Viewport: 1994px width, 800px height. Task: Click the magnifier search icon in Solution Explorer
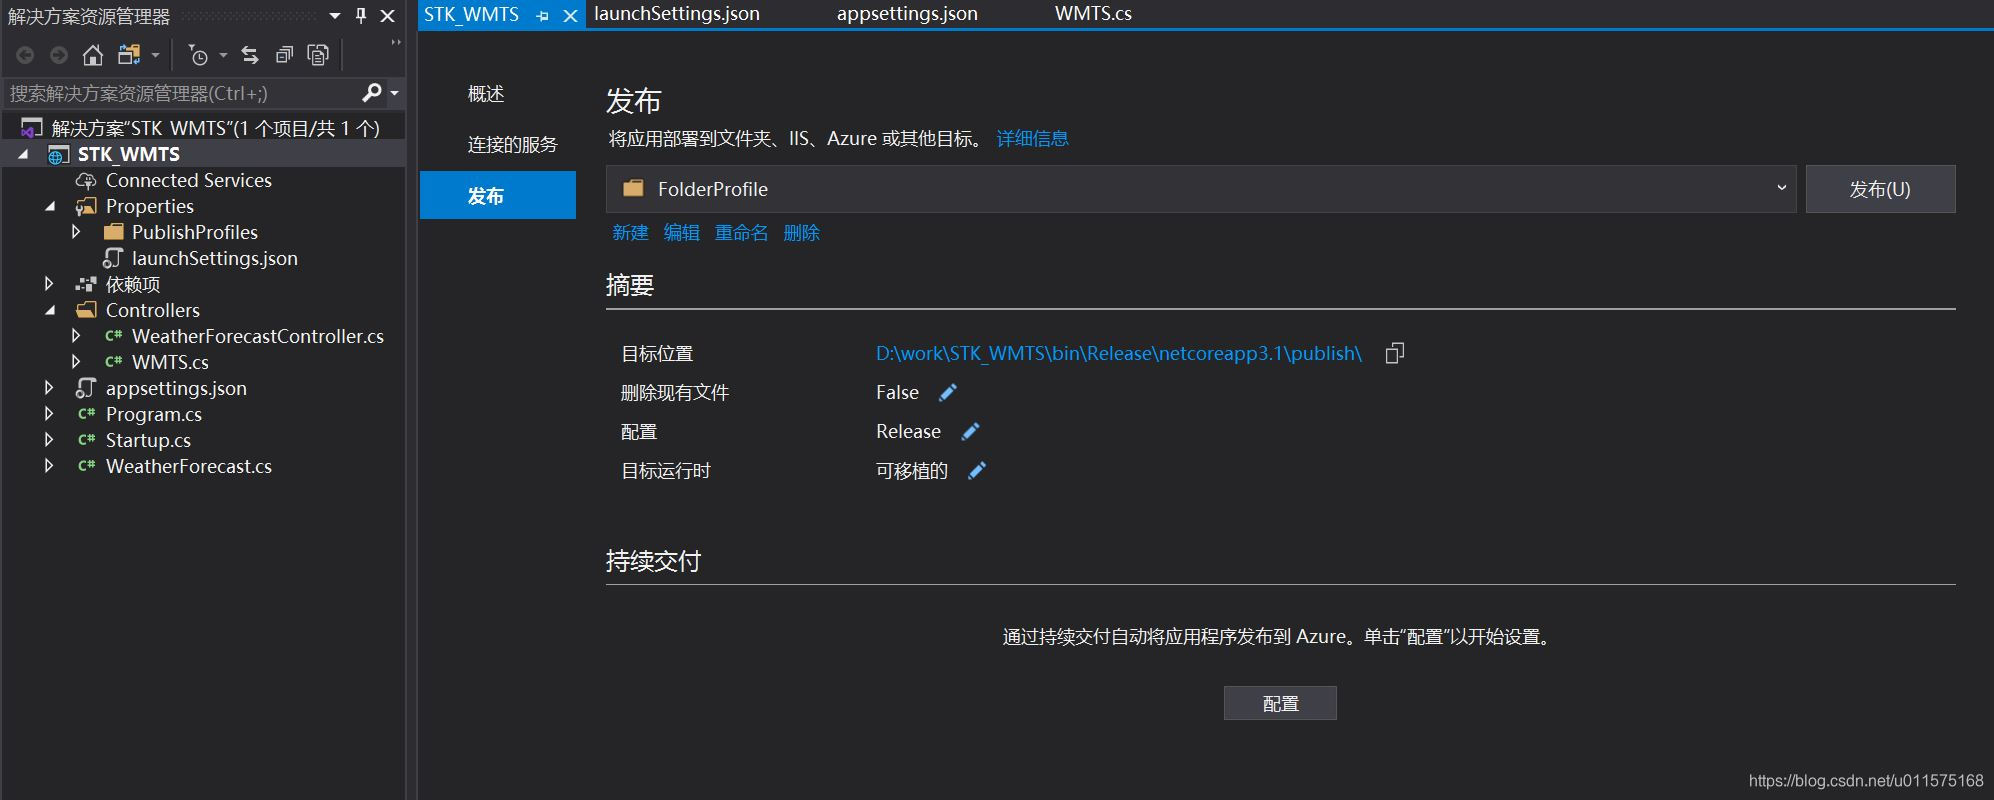(371, 93)
